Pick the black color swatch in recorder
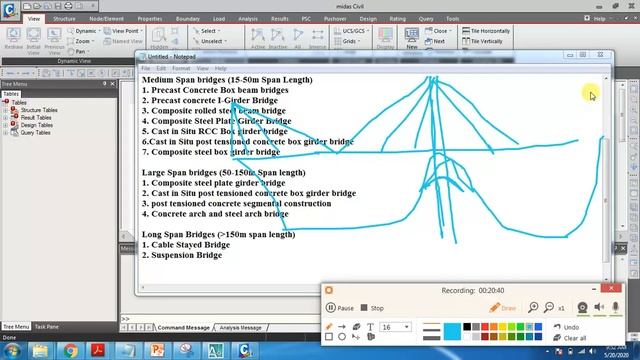This screenshot has width=640, height=360. click(x=467, y=327)
